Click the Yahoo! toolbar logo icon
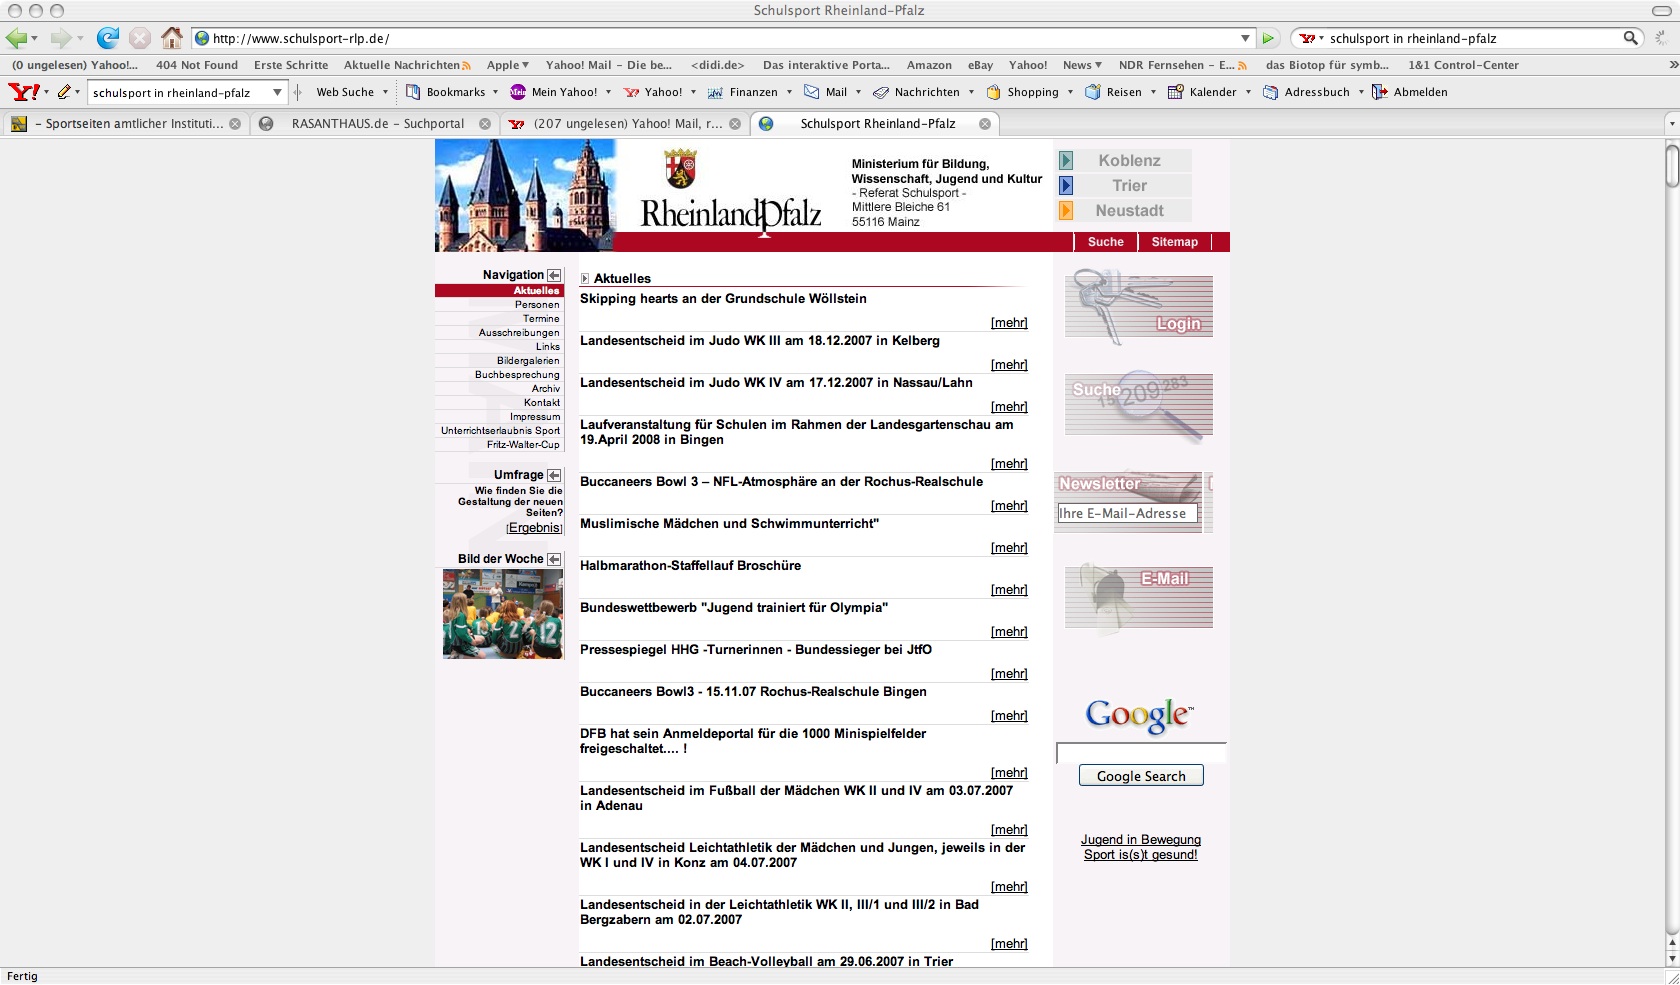This screenshot has width=1680, height=985. 23,92
